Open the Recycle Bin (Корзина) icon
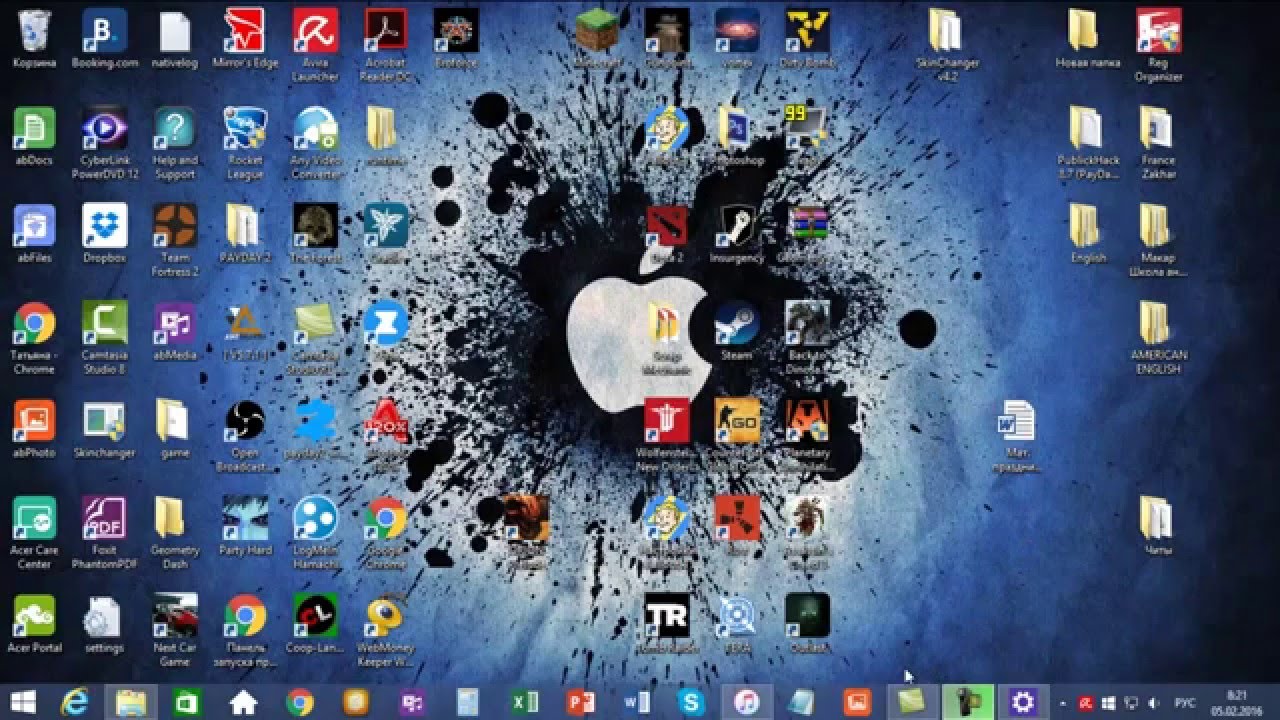 pos(34,31)
